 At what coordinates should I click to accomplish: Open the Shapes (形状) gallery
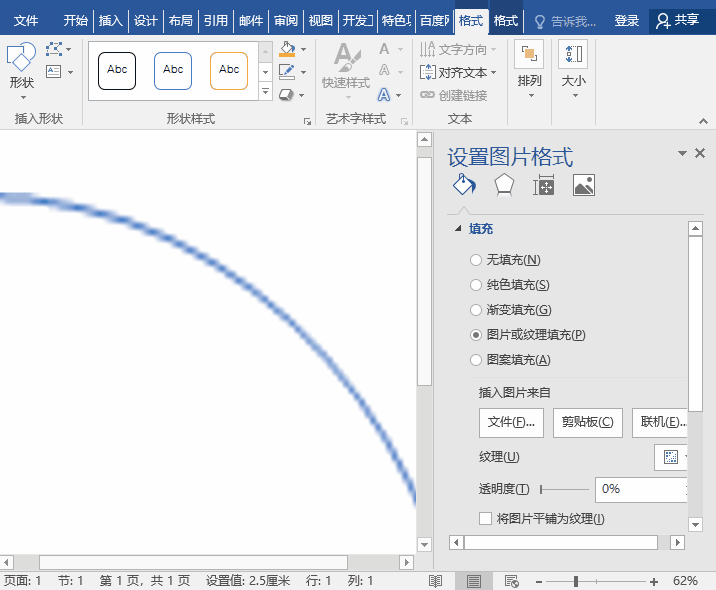tap(21, 71)
